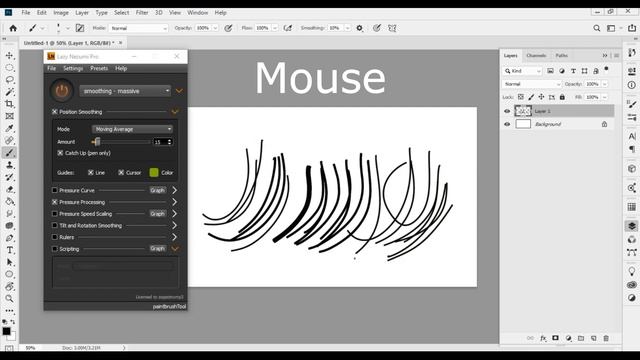The width and height of the screenshot is (640, 360).
Task: Select the Magic Wand tool
Action: (9, 92)
